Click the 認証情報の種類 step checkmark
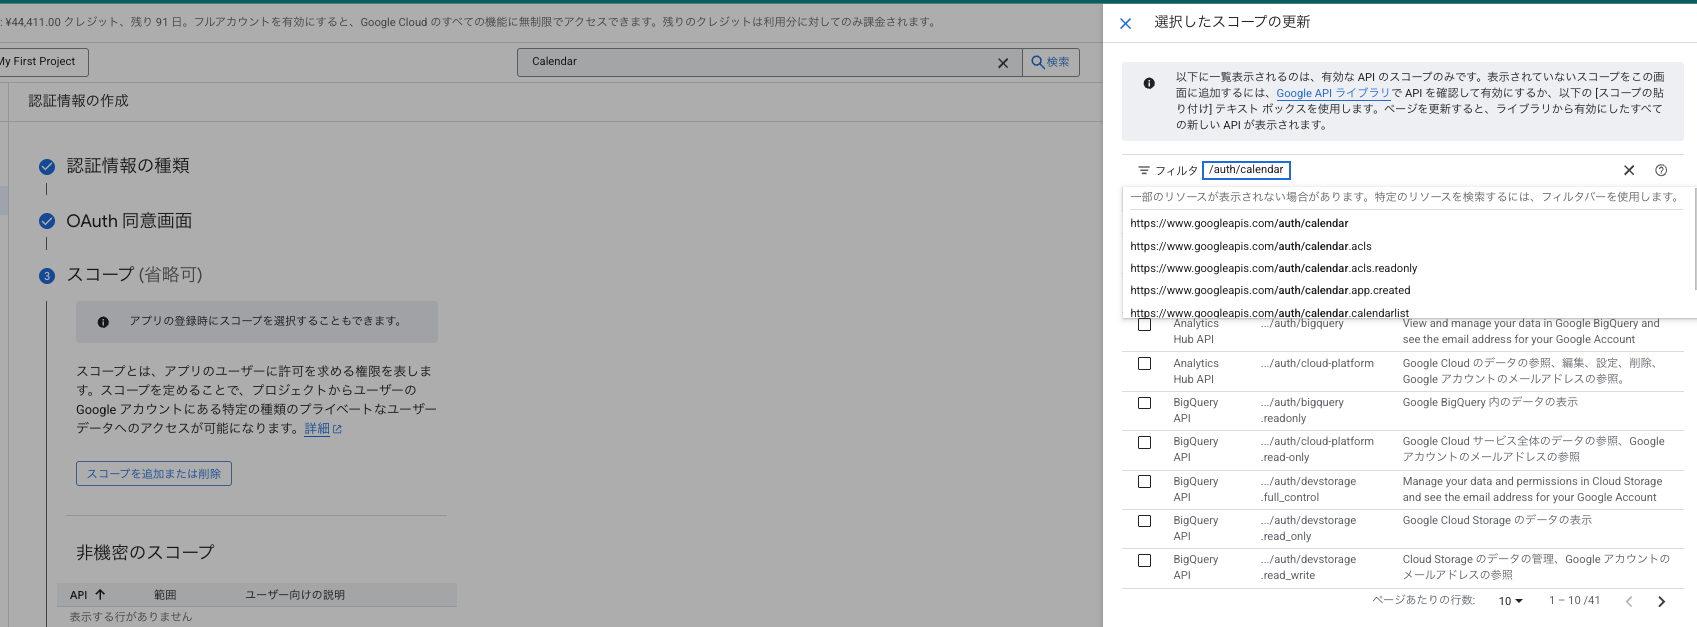Viewport: 1697px width, 627px height. click(46, 167)
